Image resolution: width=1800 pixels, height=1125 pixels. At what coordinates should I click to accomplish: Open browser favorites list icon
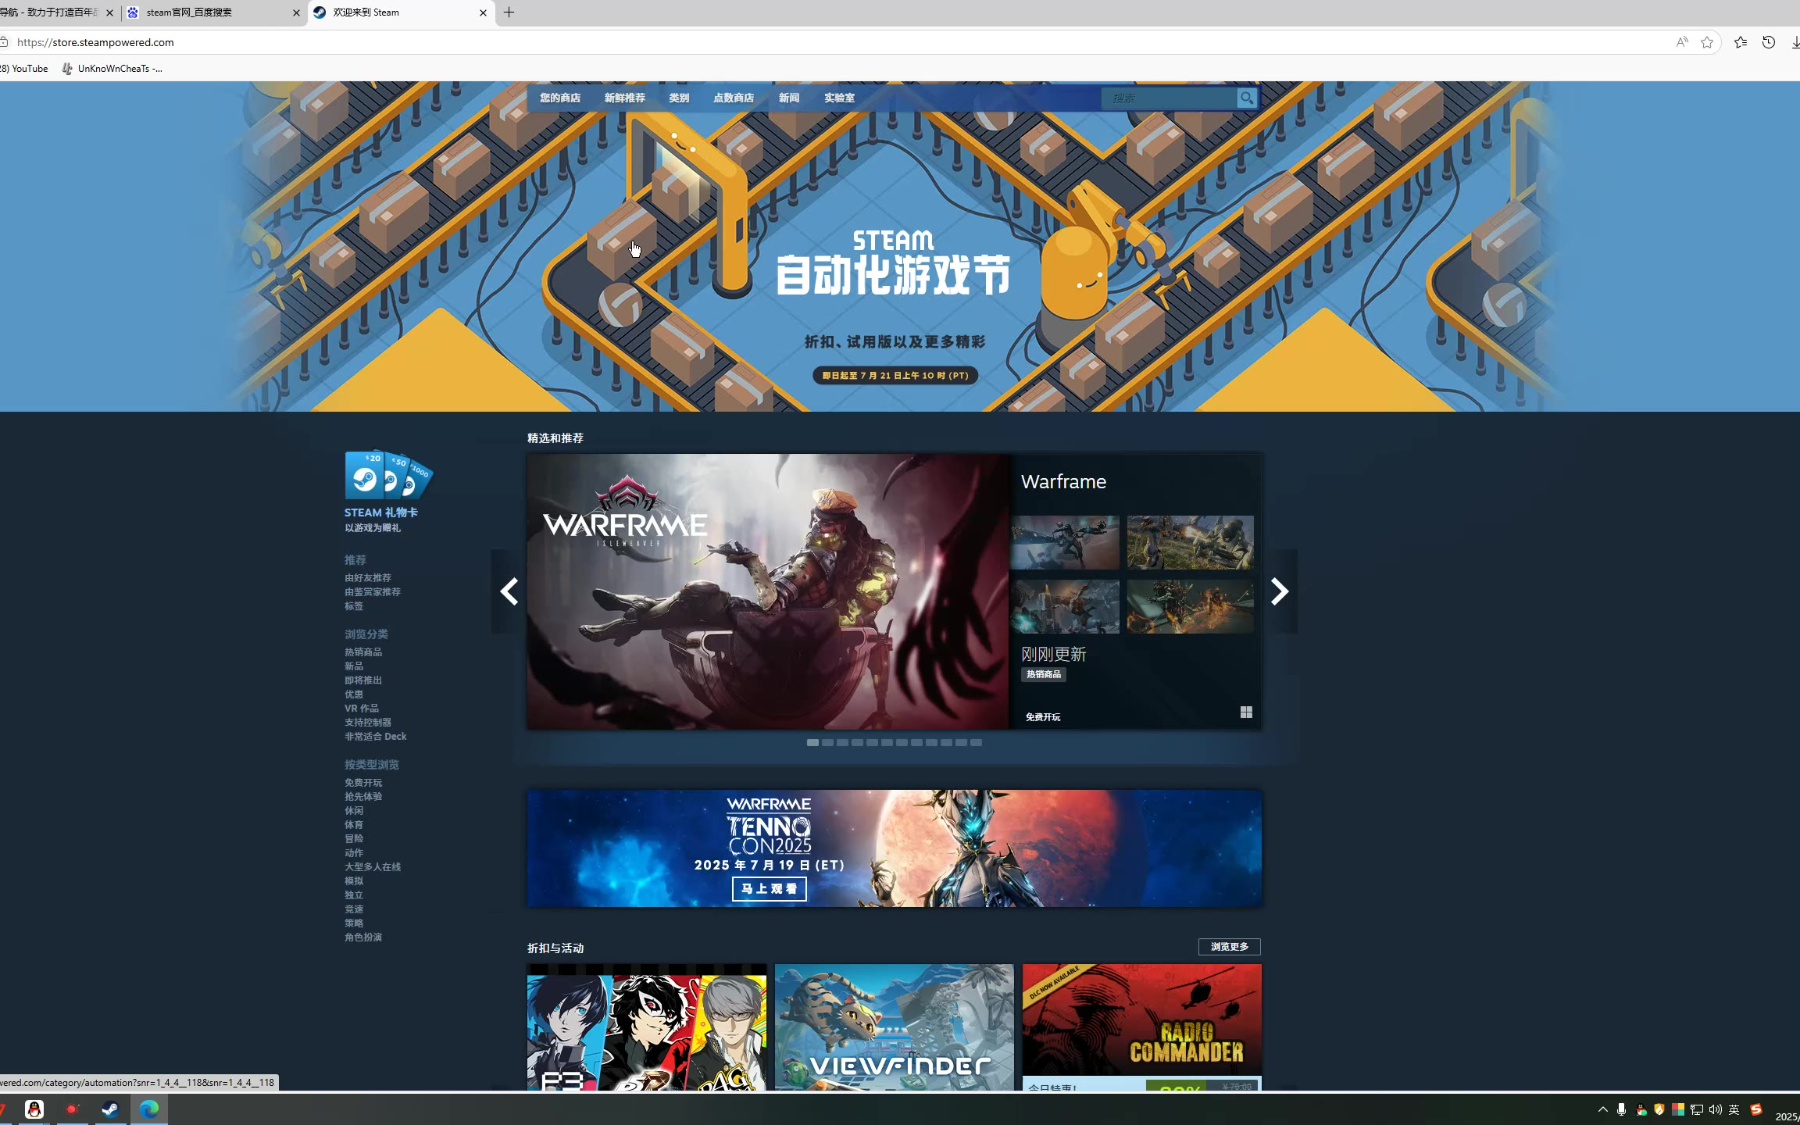(x=1741, y=42)
